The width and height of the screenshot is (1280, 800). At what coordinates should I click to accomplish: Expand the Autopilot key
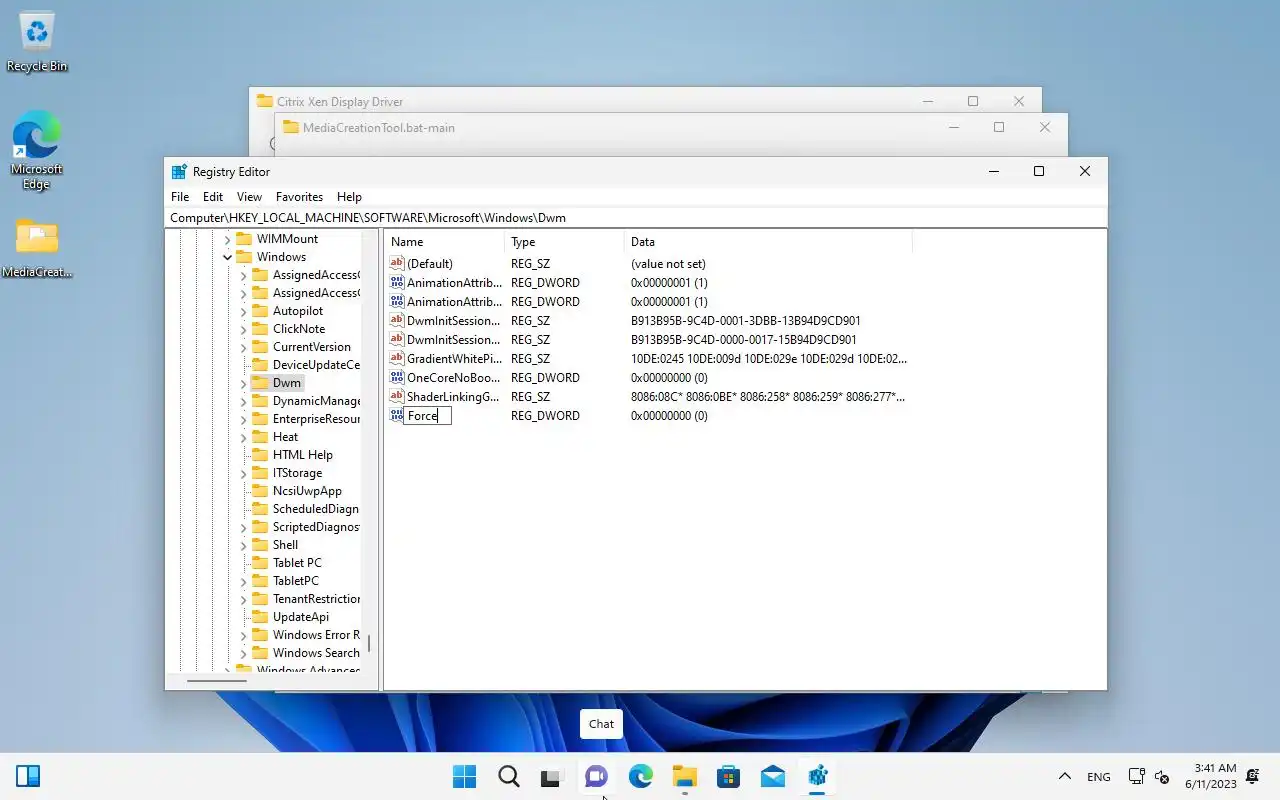(243, 311)
